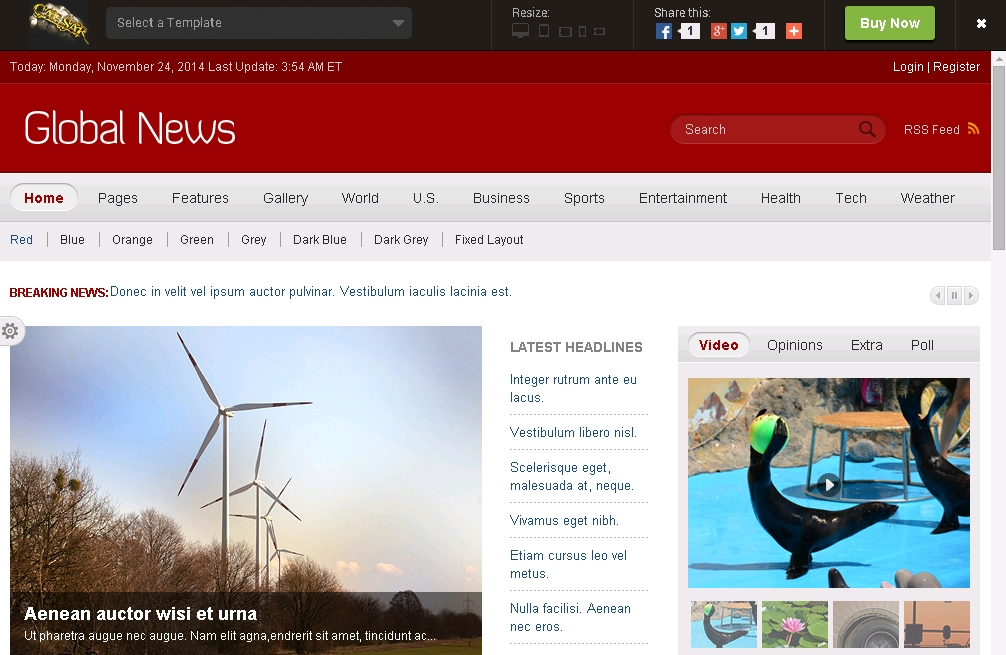
Task: Click the Google Plus share icon
Action: (718, 31)
